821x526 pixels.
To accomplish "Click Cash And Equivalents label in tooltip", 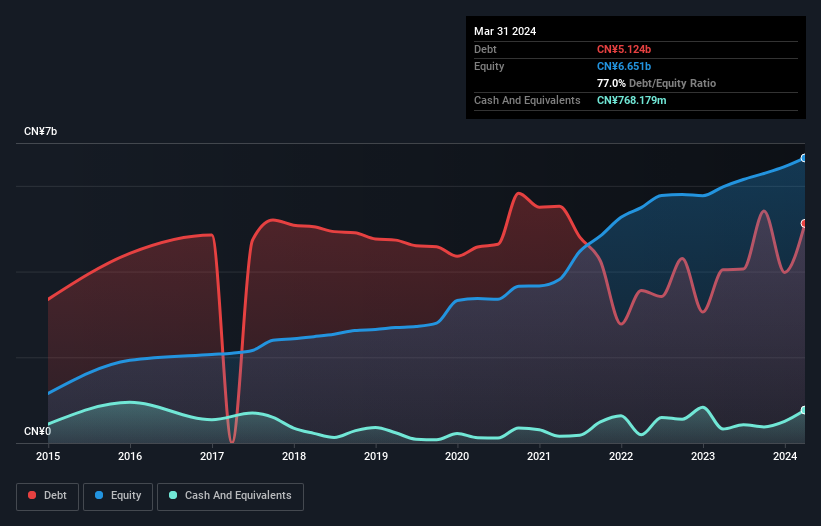I will pyautogui.click(x=527, y=100).
